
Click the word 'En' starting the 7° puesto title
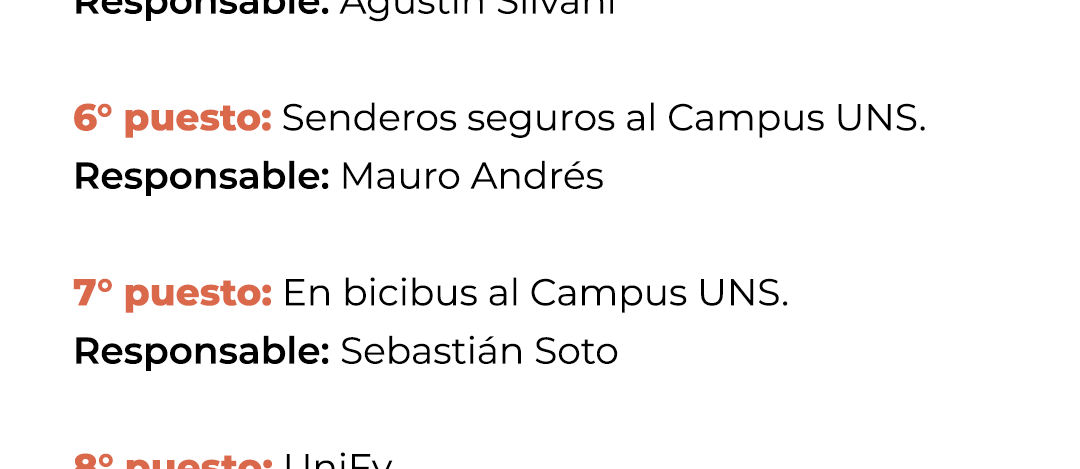[x=307, y=293]
